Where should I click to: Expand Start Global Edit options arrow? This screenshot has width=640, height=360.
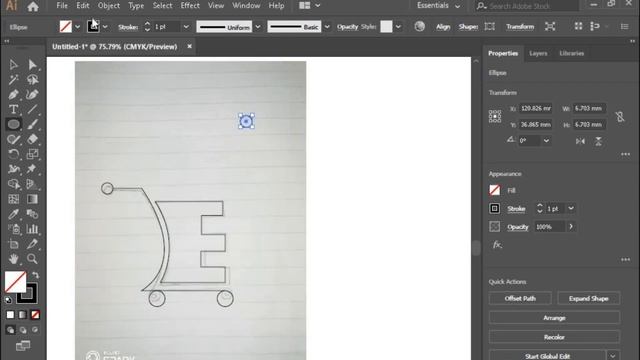(x=613, y=356)
